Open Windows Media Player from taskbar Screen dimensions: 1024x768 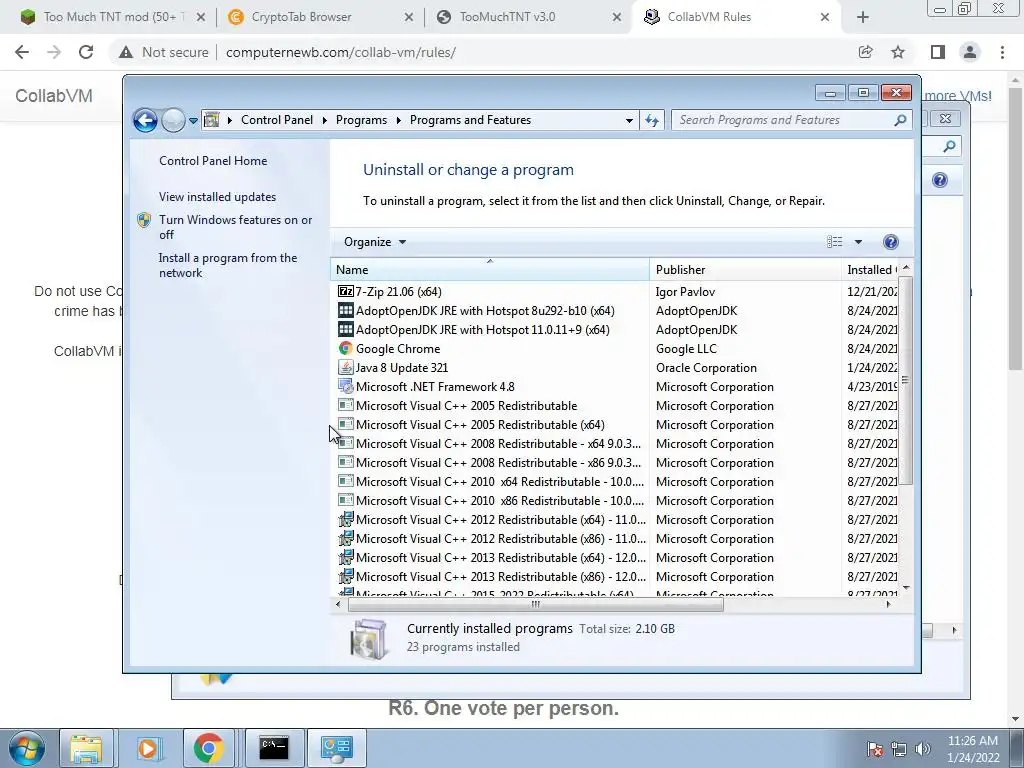[x=148, y=748]
